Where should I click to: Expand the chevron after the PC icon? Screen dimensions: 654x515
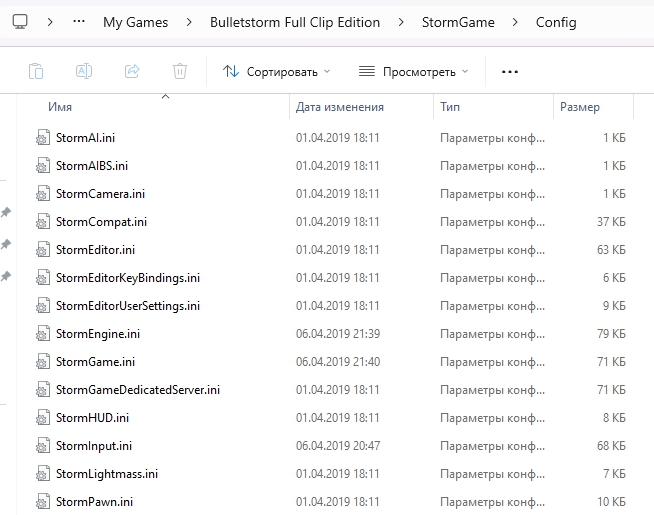[x=50, y=22]
